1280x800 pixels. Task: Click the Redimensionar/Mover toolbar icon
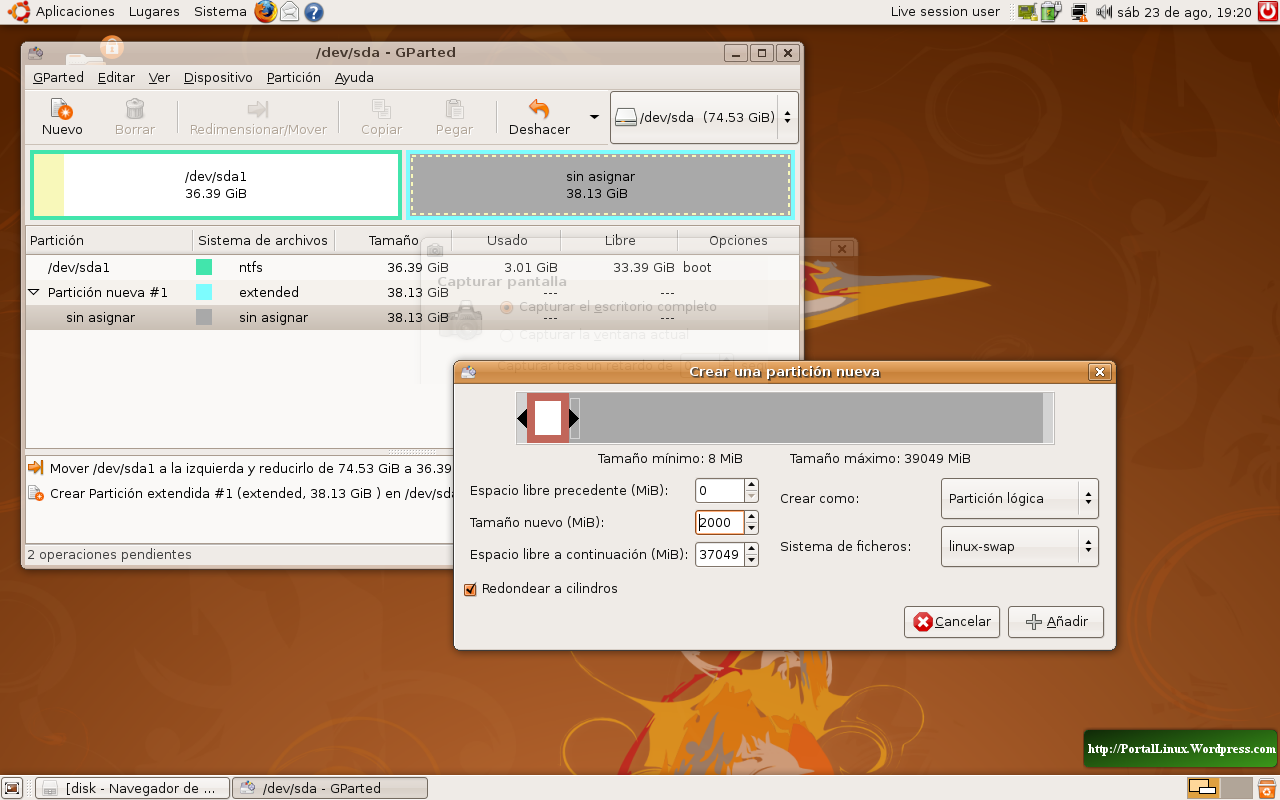point(258,109)
